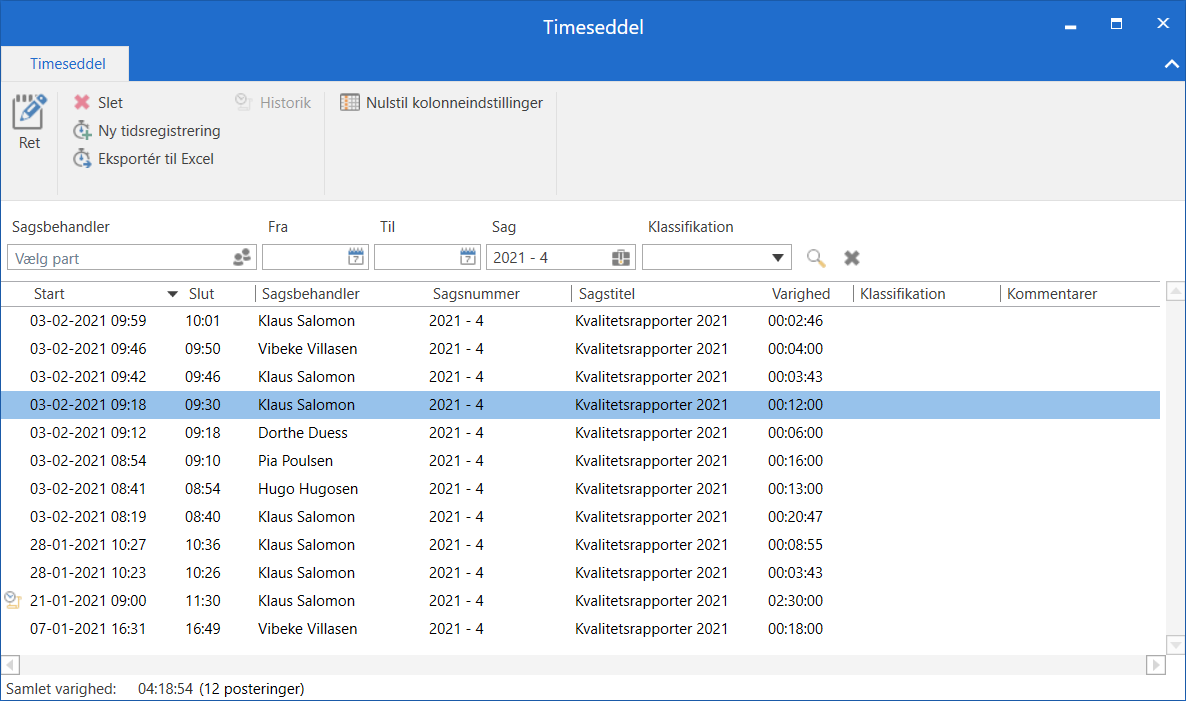Image resolution: width=1186 pixels, height=701 pixels.
Task: Click the red Slet delete icon
Action: point(82,103)
